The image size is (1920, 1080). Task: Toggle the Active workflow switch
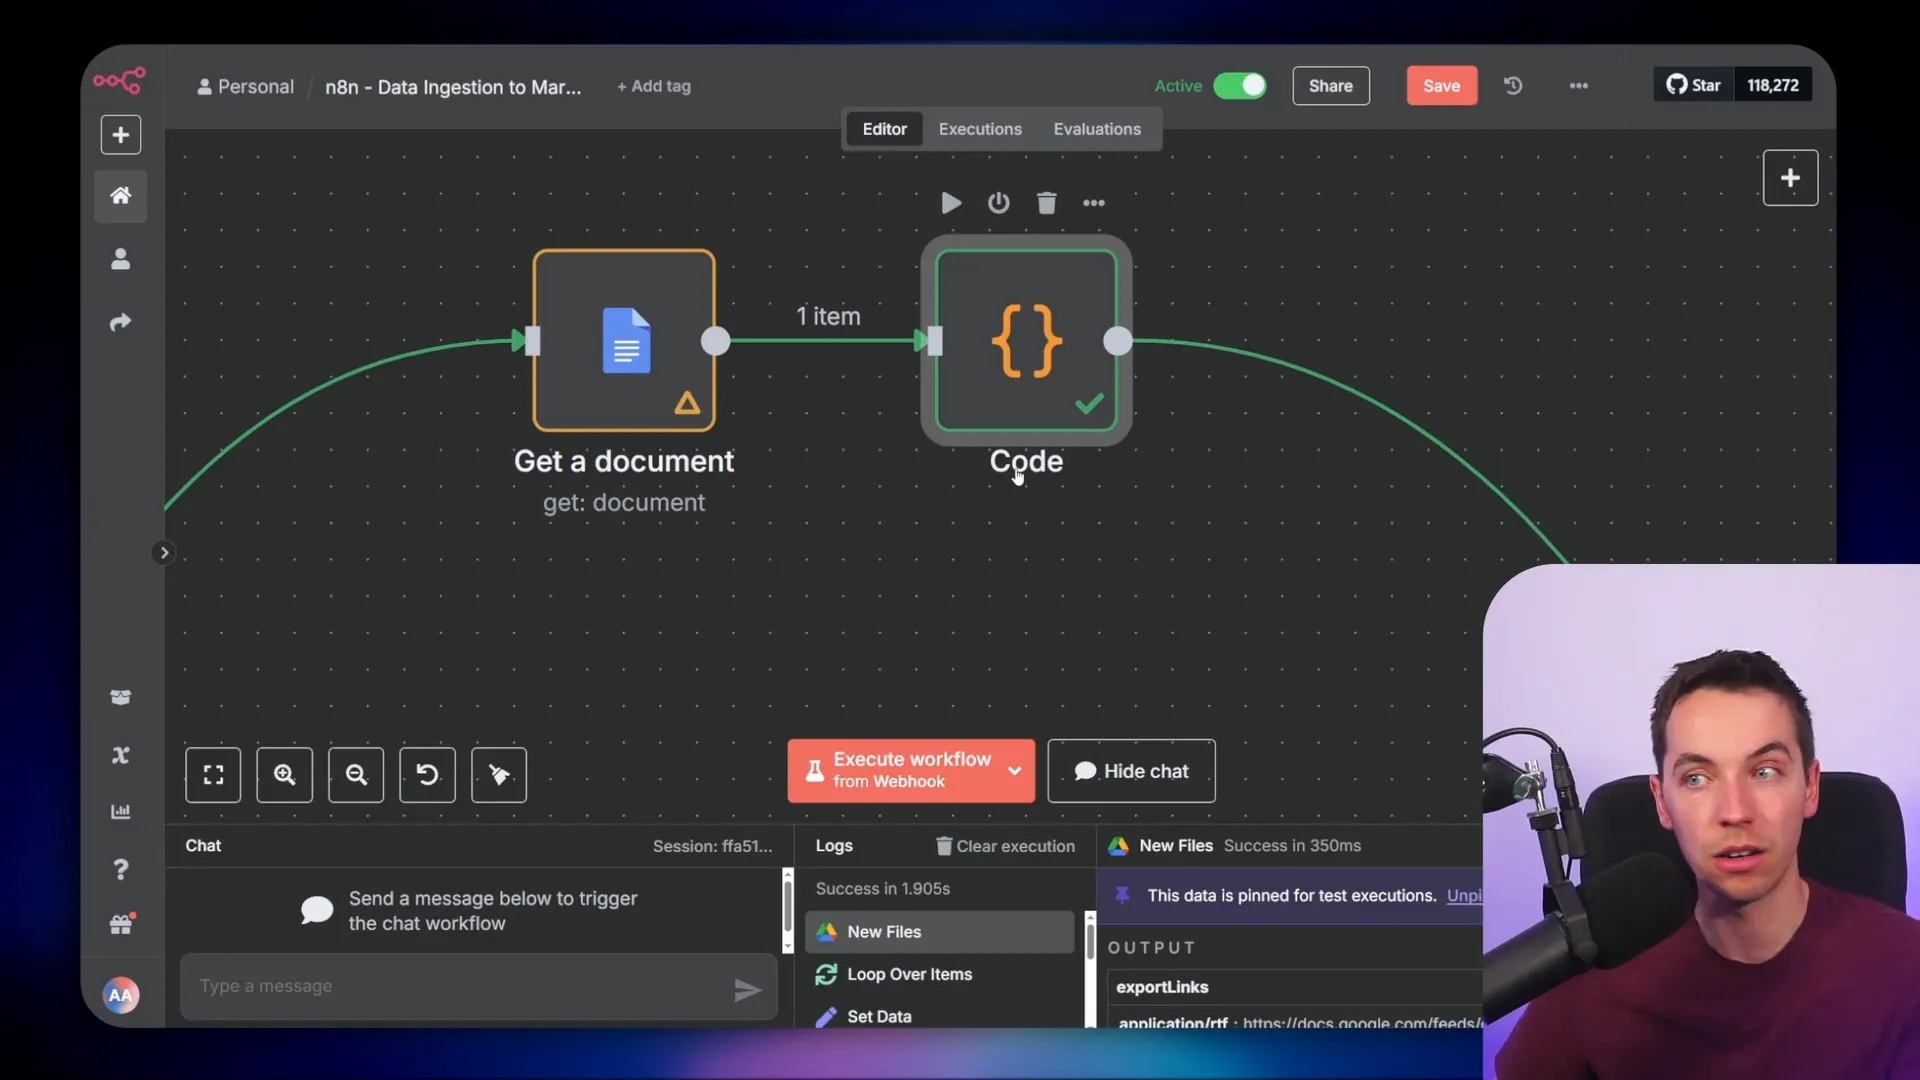1239,86
